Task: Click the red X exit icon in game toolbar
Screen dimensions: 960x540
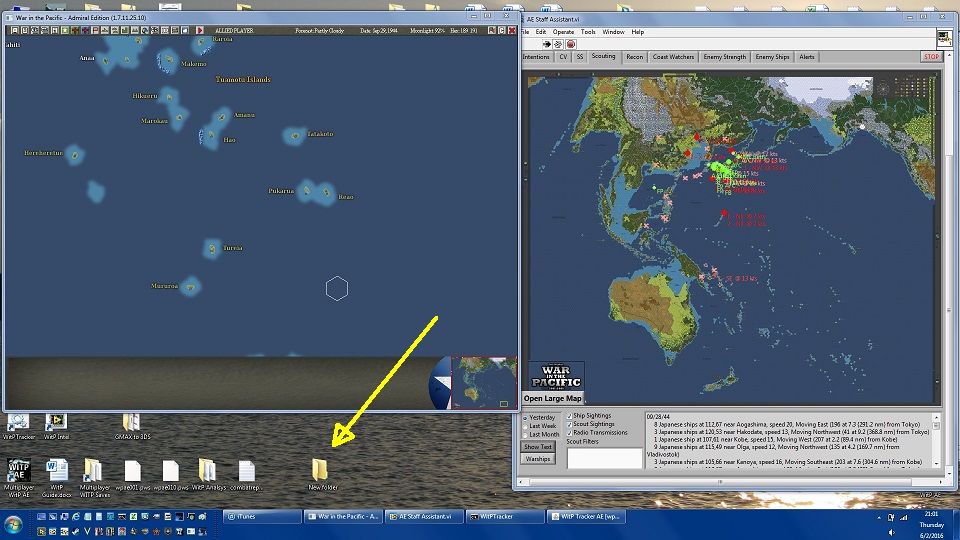Action: click(512, 30)
